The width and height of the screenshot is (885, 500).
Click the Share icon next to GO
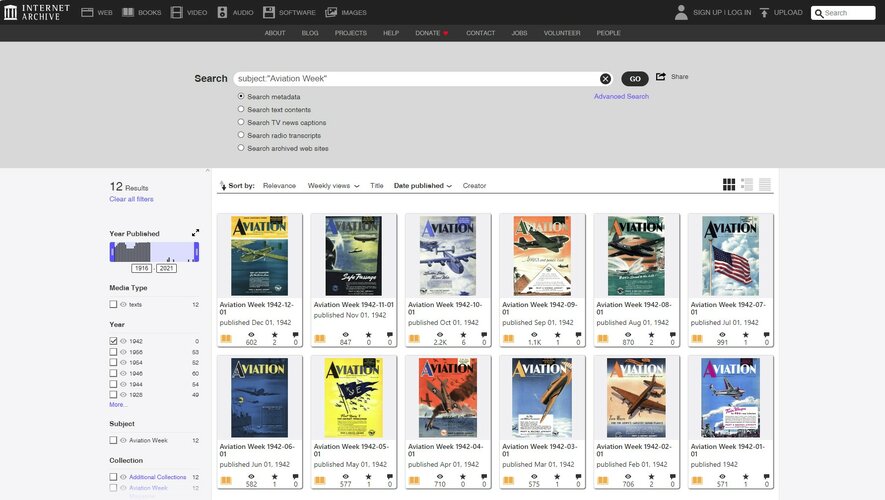(x=660, y=76)
